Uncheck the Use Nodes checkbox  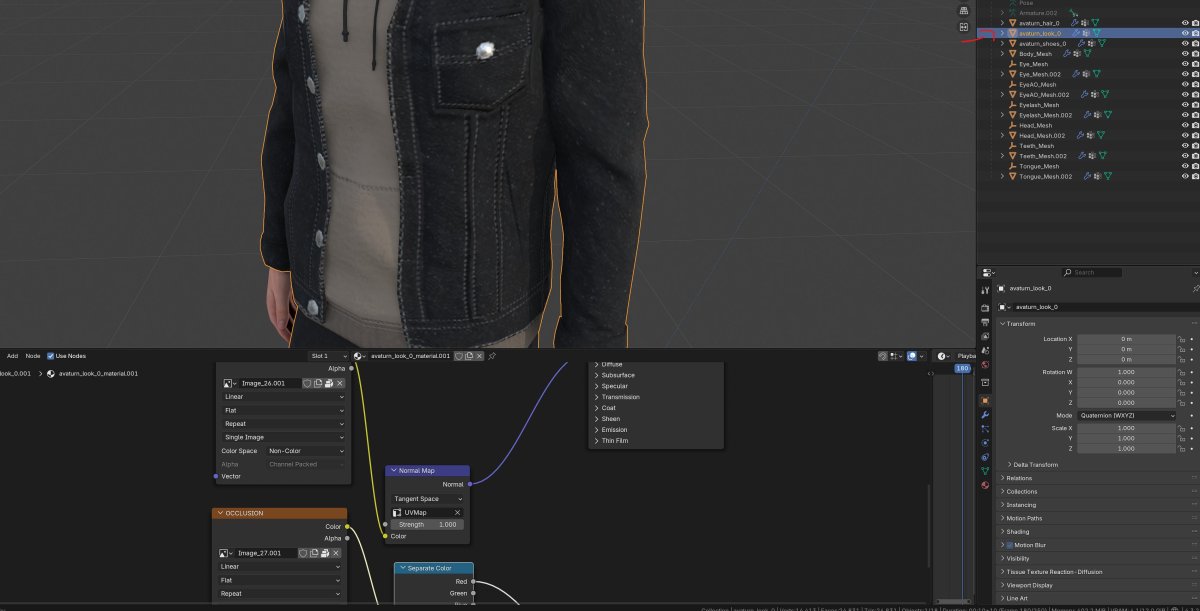pos(51,356)
